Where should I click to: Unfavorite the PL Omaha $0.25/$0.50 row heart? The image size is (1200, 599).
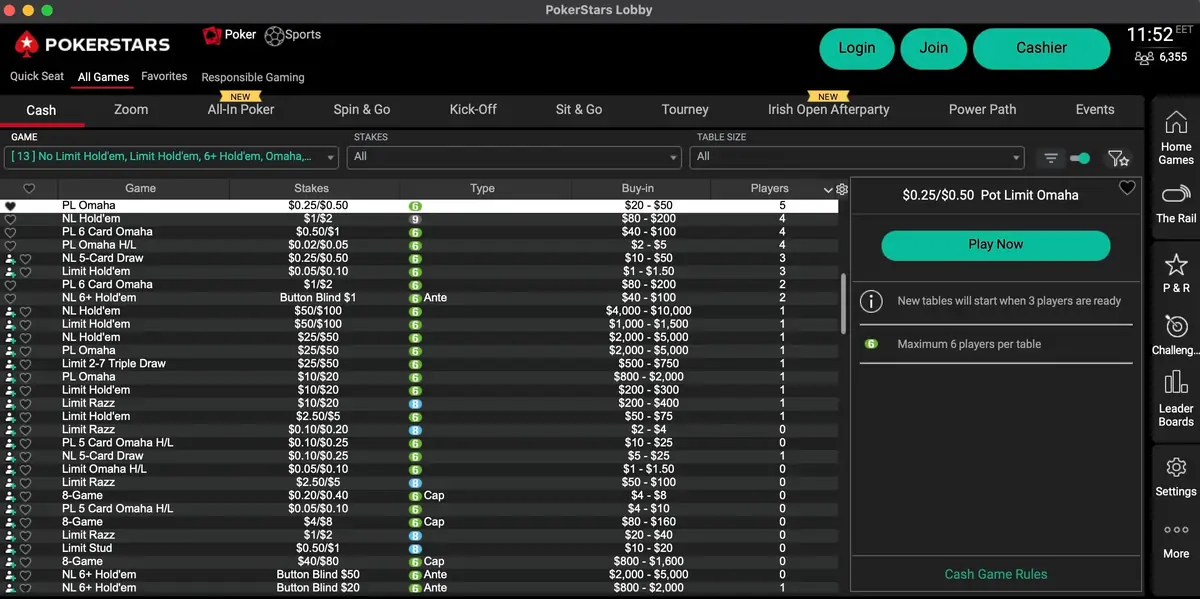10,205
